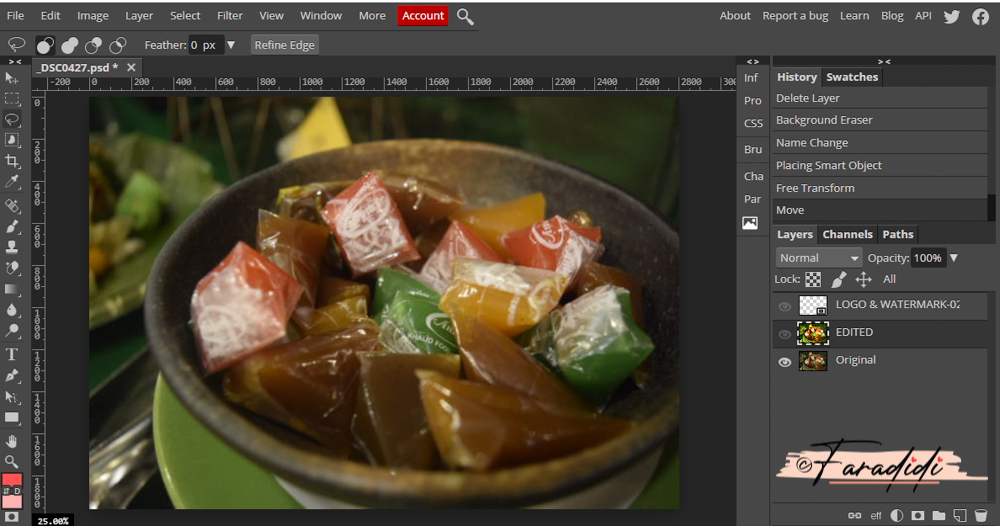Select the Hand tool
This screenshot has height=526, width=1000.
pyautogui.click(x=11, y=441)
